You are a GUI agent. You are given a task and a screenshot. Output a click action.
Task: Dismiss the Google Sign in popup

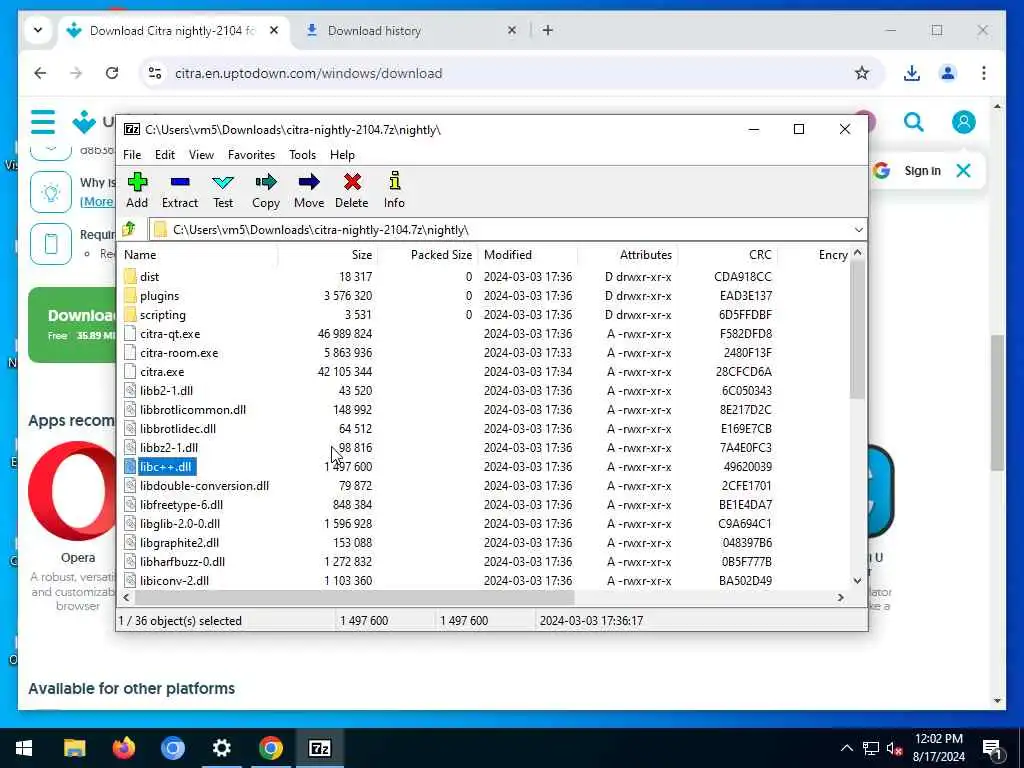point(963,171)
